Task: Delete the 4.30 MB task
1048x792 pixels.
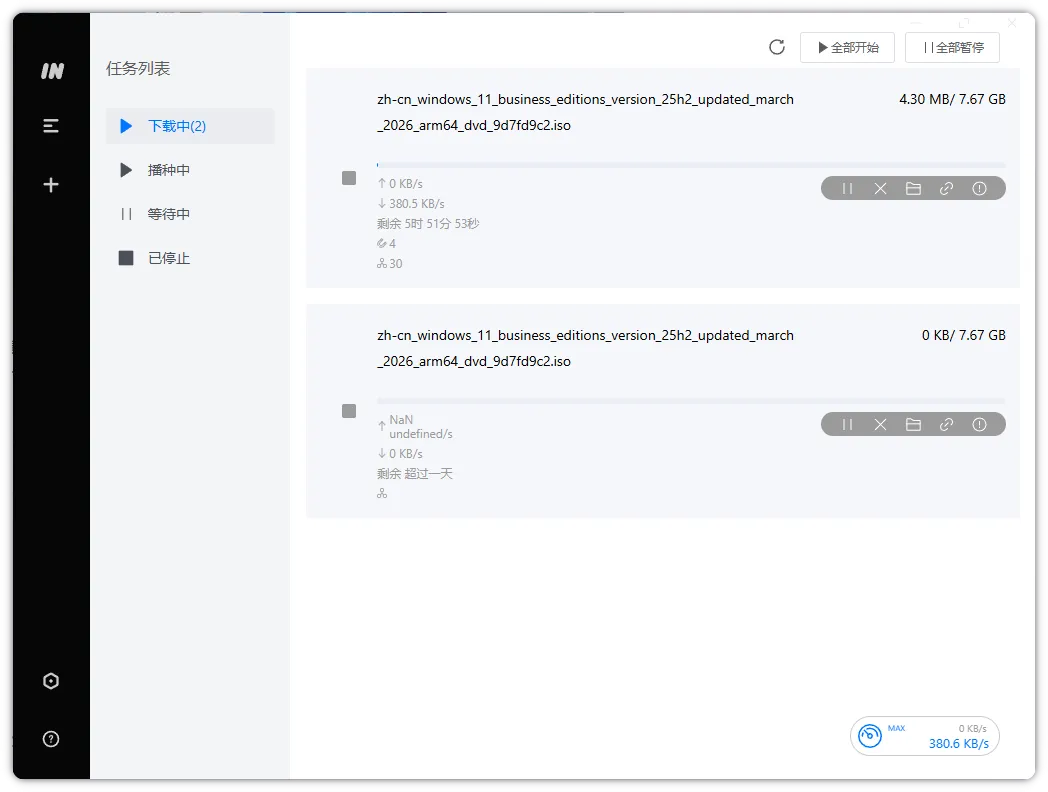Action: coord(880,188)
